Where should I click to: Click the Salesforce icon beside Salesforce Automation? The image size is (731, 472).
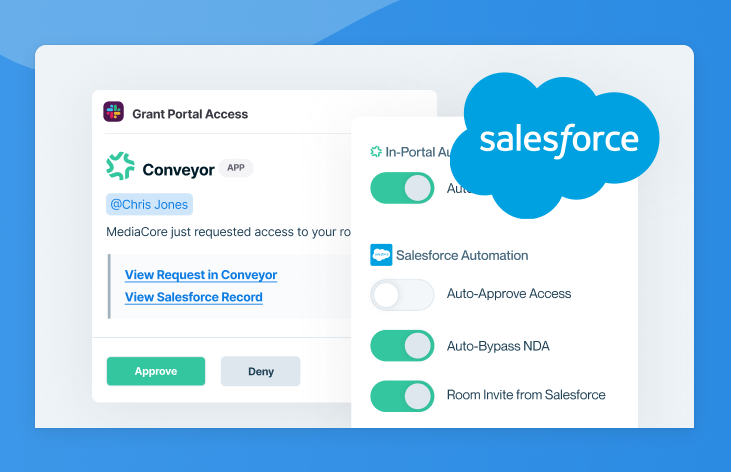[x=381, y=255]
